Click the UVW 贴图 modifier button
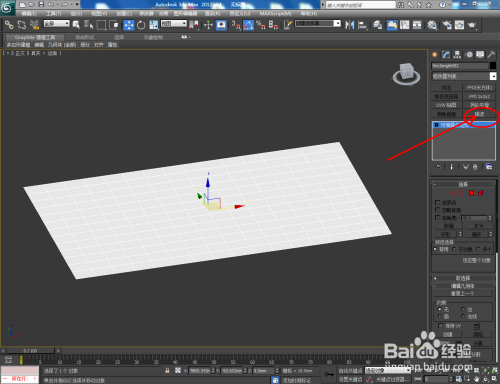500x384 pixels. click(x=446, y=105)
